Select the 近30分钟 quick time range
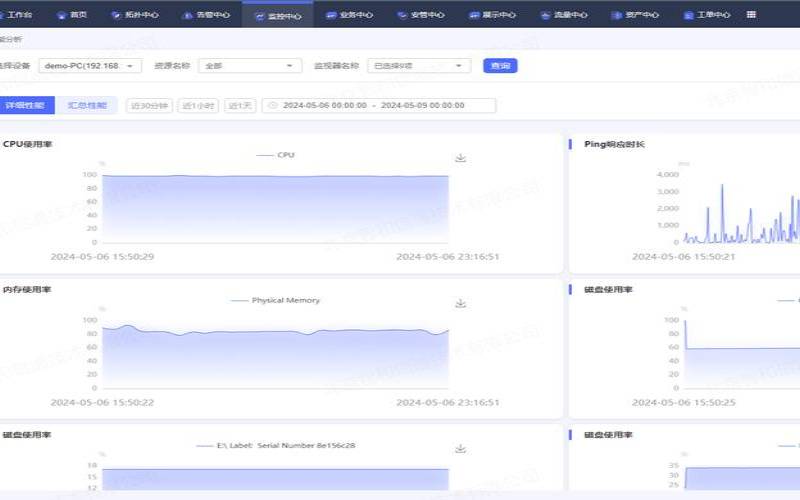Viewport: 800px width, 500px height. tap(150, 106)
